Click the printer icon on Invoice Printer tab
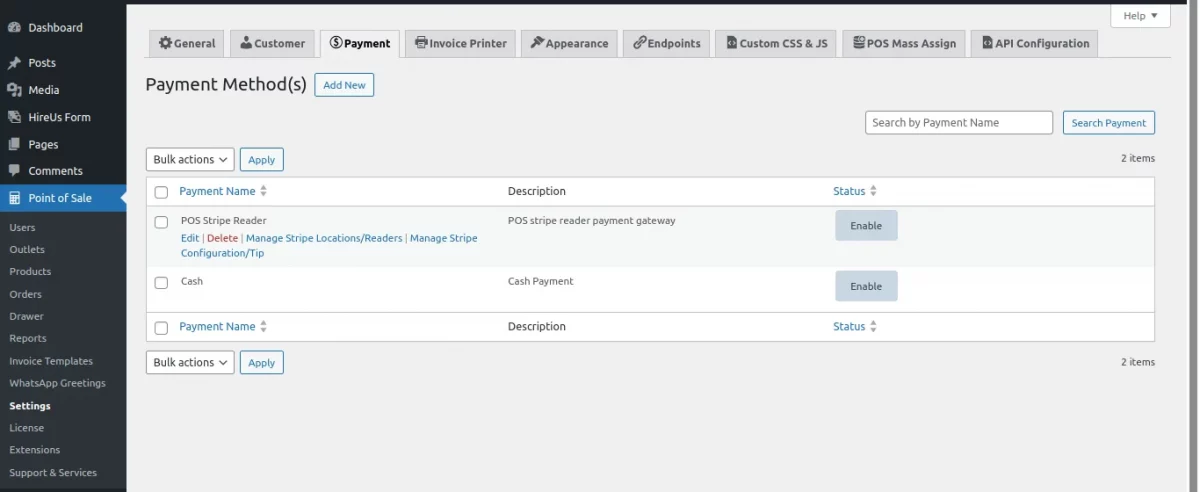Viewport: 1200px width, 492px height. [421, 43]
